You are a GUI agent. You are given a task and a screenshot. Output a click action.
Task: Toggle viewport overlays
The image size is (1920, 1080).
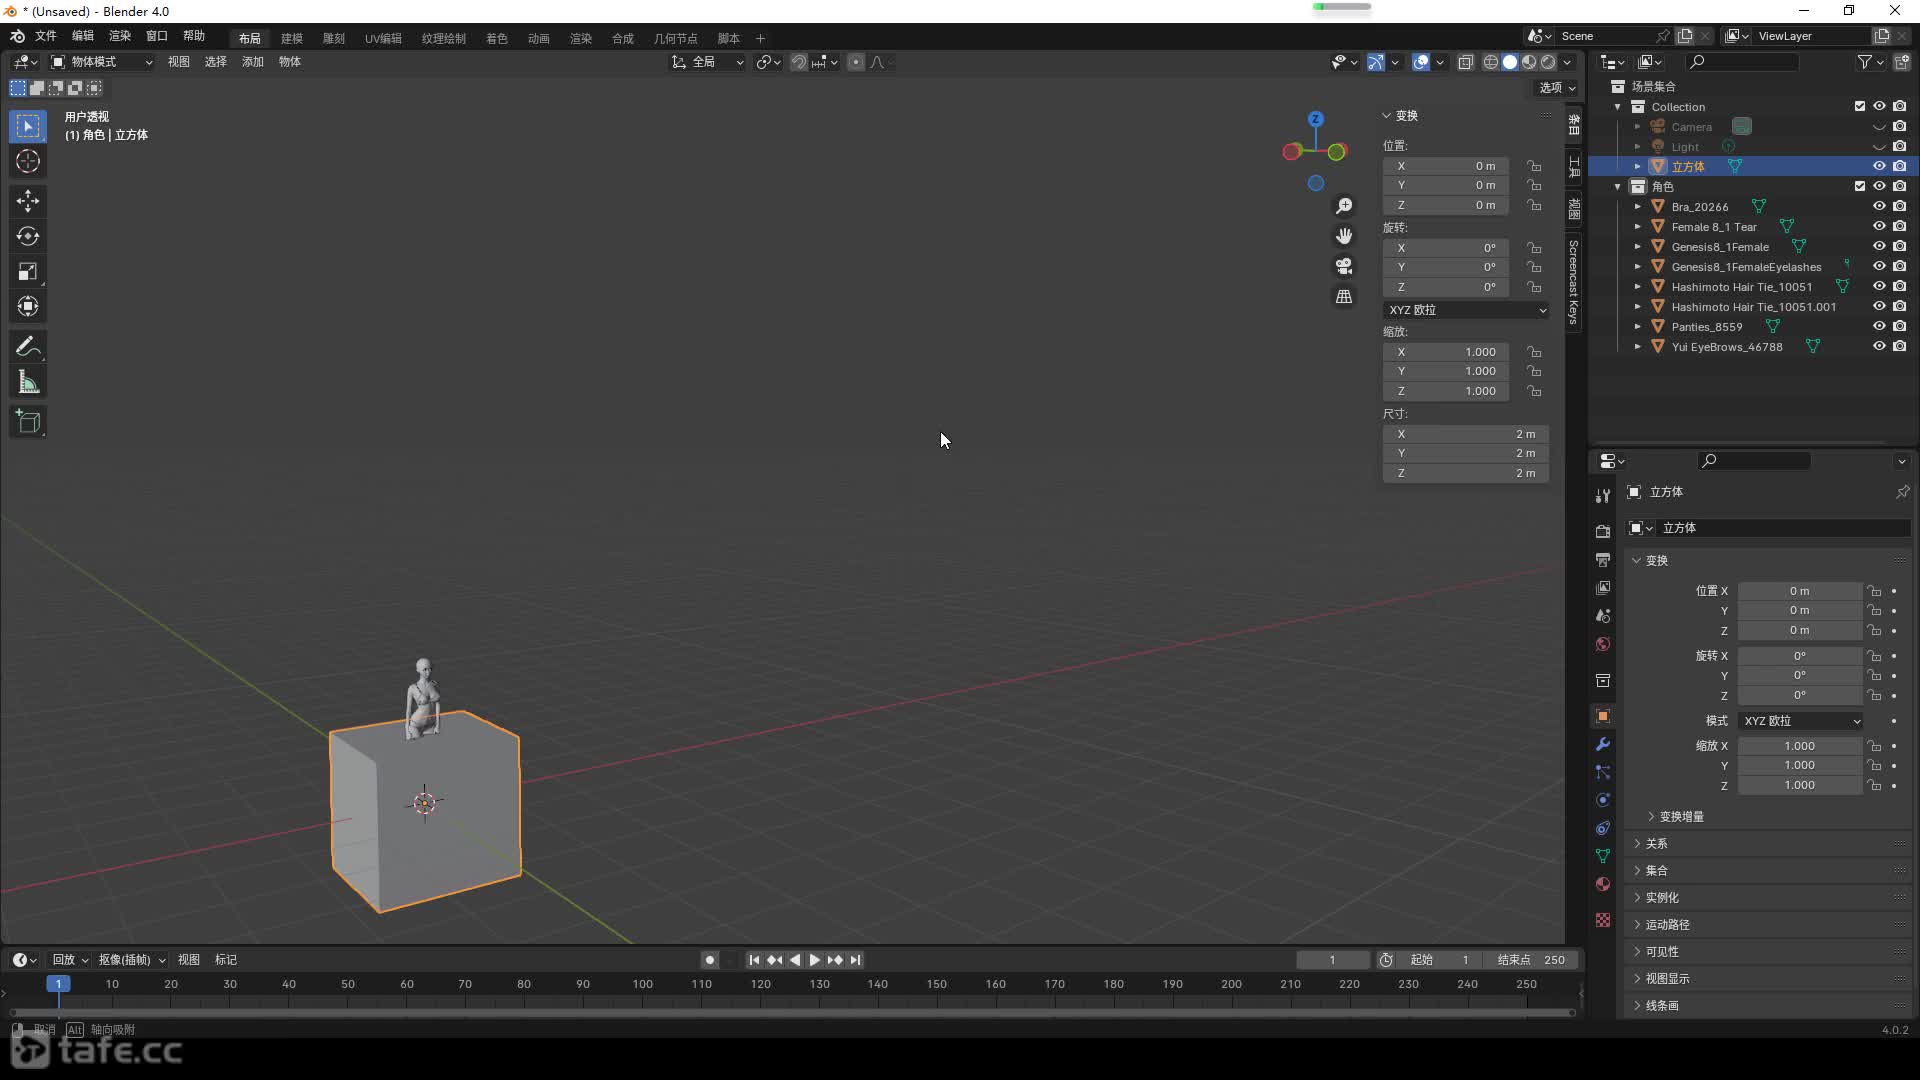coord(1421,62)
